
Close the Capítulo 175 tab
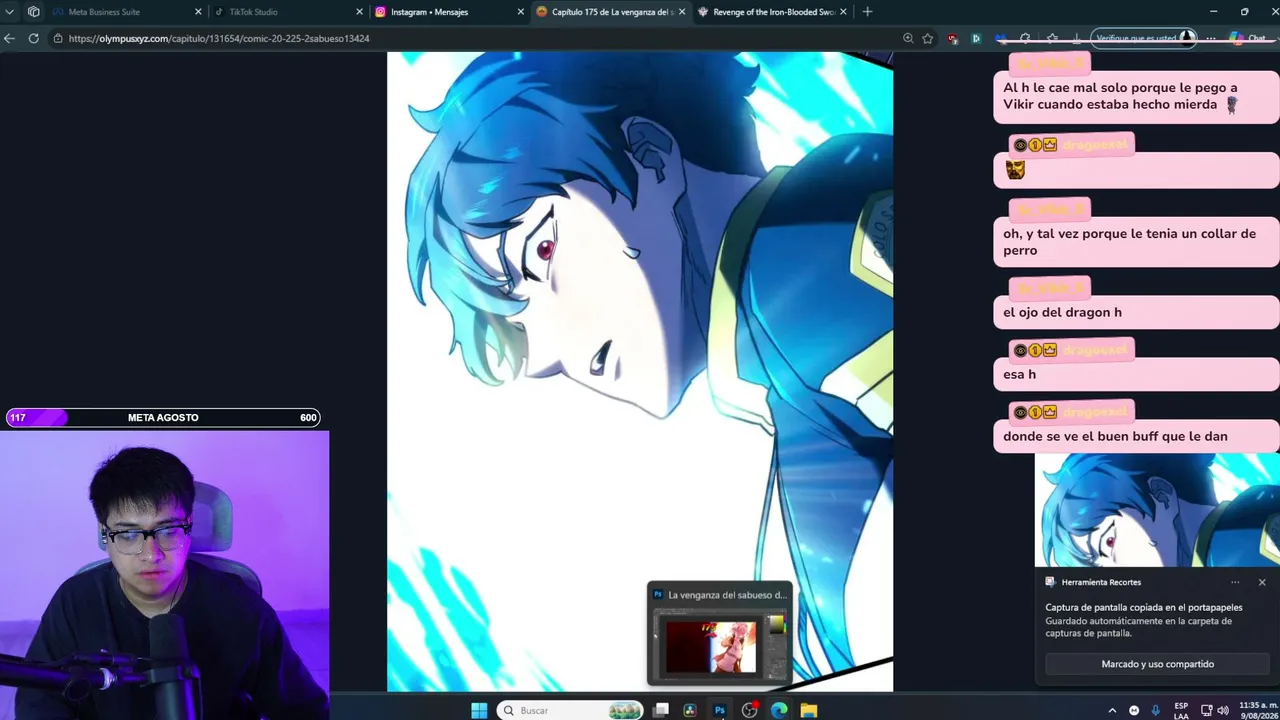click(x=682, y=12)
